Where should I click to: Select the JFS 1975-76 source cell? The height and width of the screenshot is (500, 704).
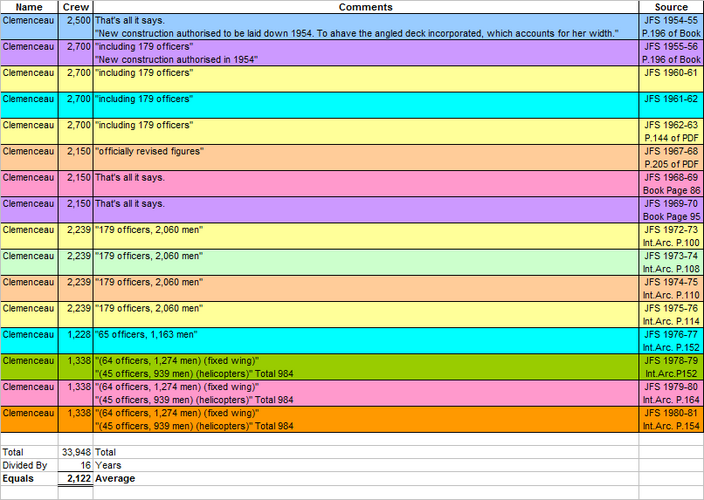671,314
